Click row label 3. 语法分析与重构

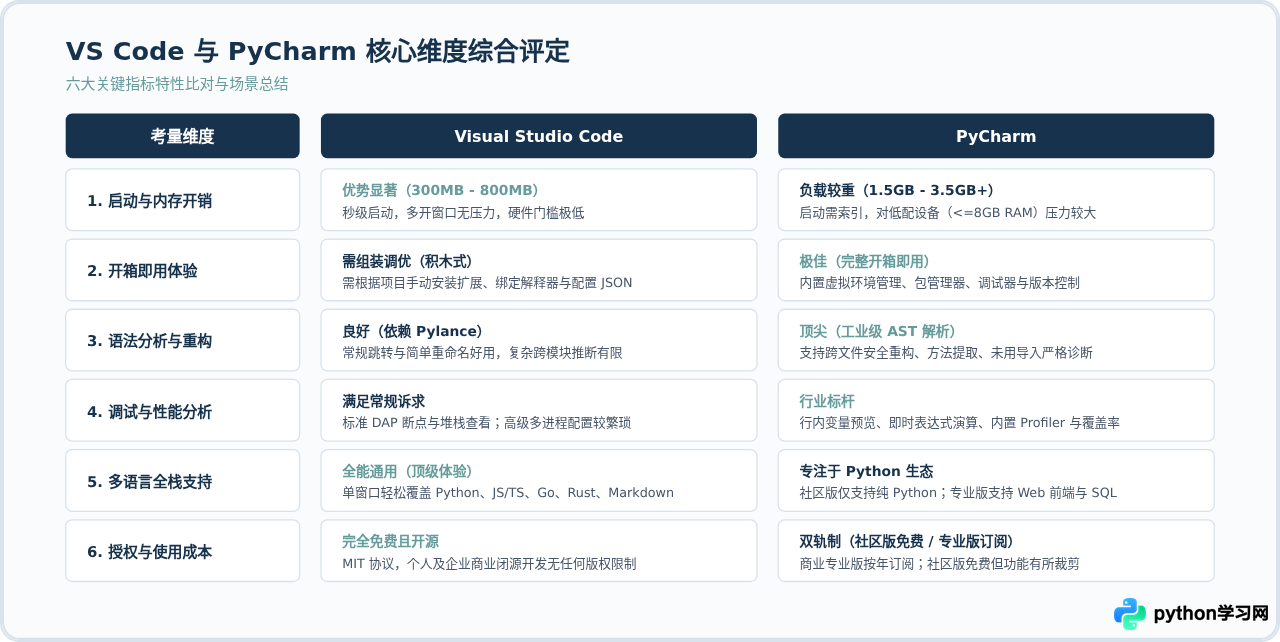click(x=149, y=341)
